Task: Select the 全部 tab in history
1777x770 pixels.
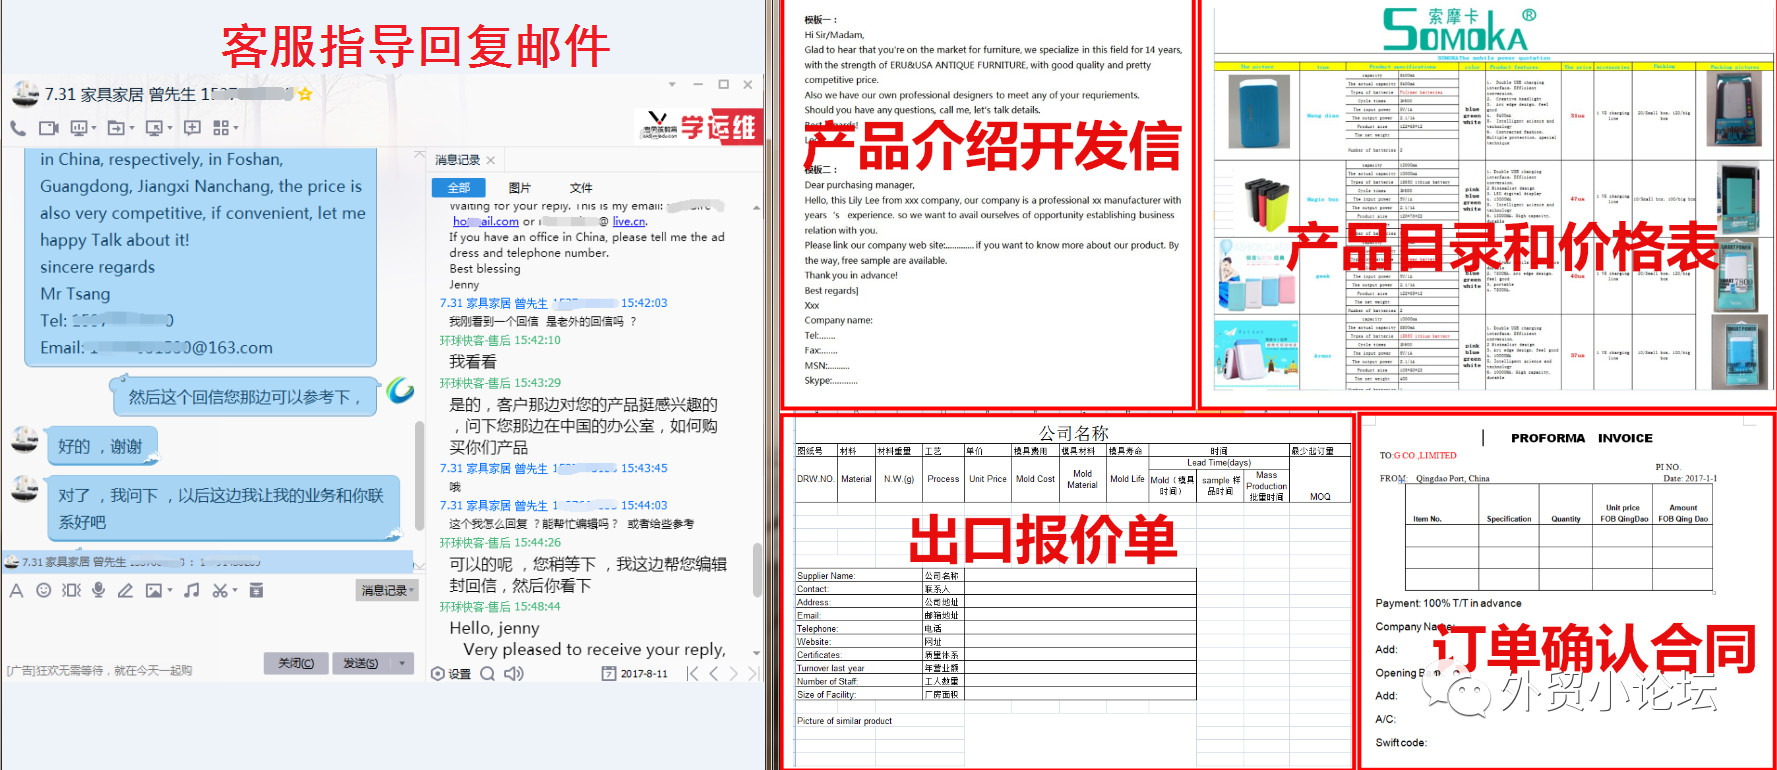Action: click(458, 188)
